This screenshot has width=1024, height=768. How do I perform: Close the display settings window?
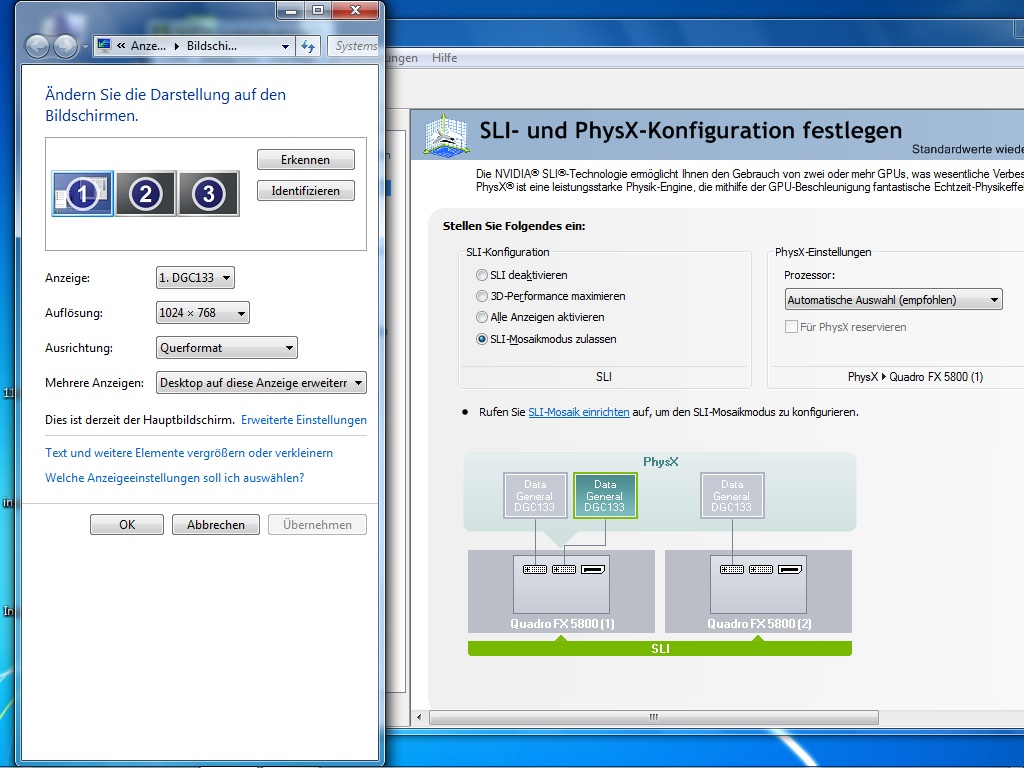tap(355, 10)
